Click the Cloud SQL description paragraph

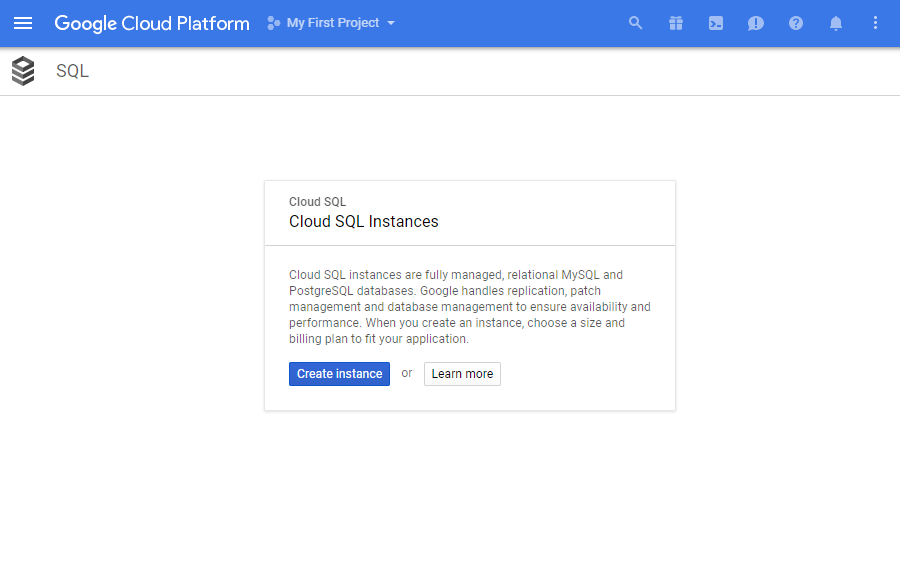pyautogui.click(x=470, y=307)
